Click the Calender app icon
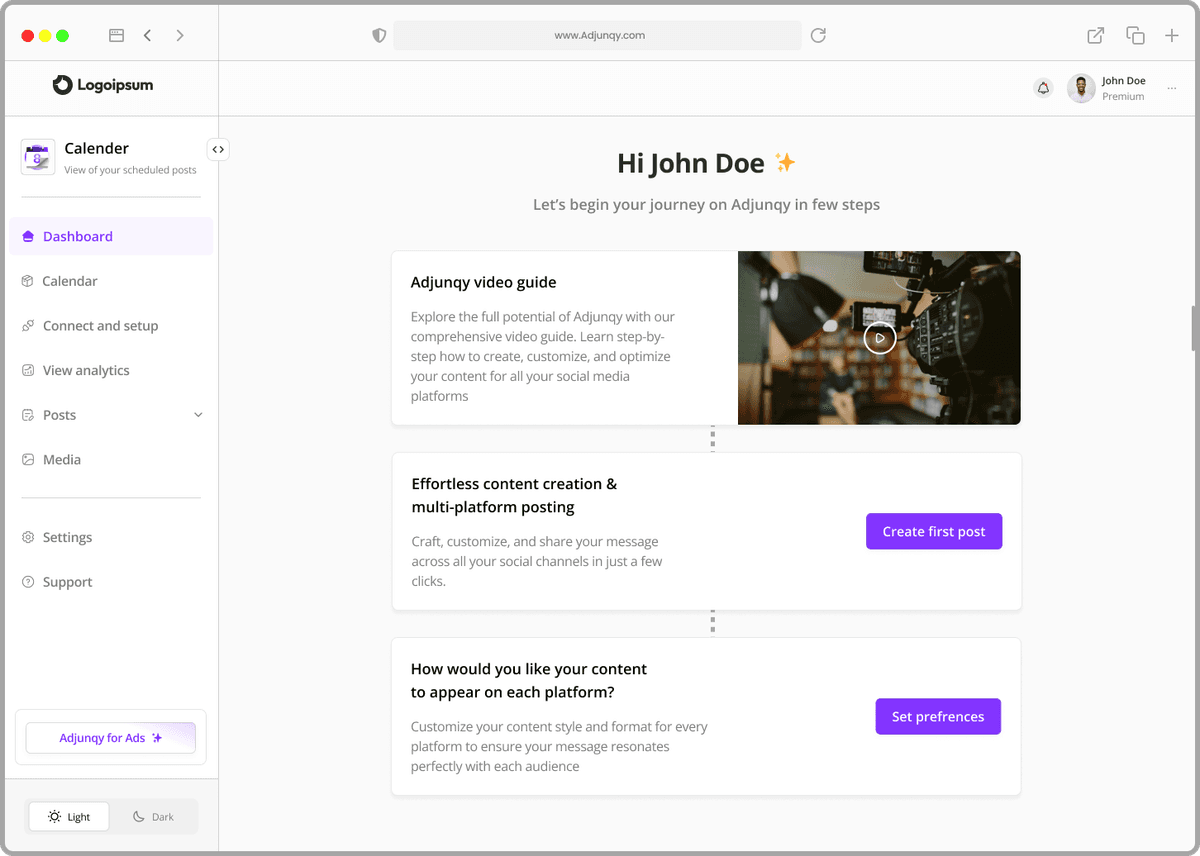This screenshot has height=856, width=1200. point(38,157)
